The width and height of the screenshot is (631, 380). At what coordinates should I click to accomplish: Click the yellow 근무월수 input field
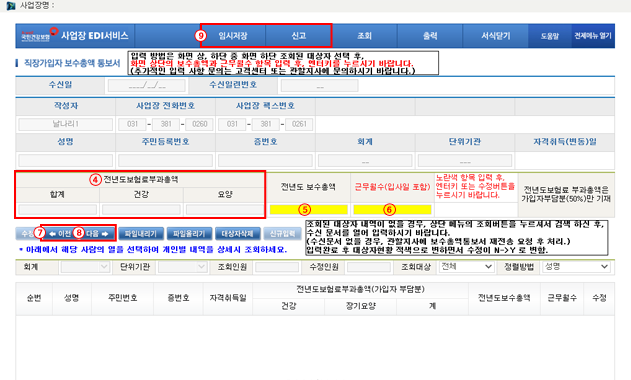[x=392, y=209]
